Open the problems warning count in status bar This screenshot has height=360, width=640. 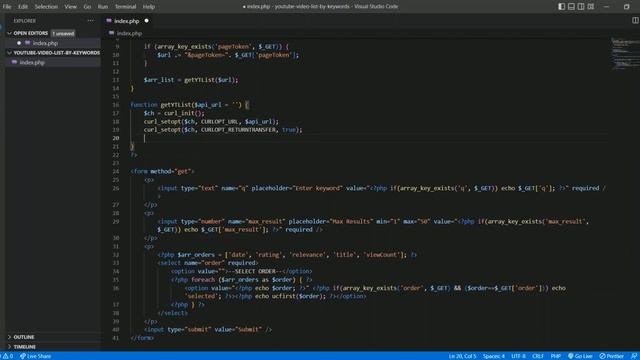coord(8,356)
